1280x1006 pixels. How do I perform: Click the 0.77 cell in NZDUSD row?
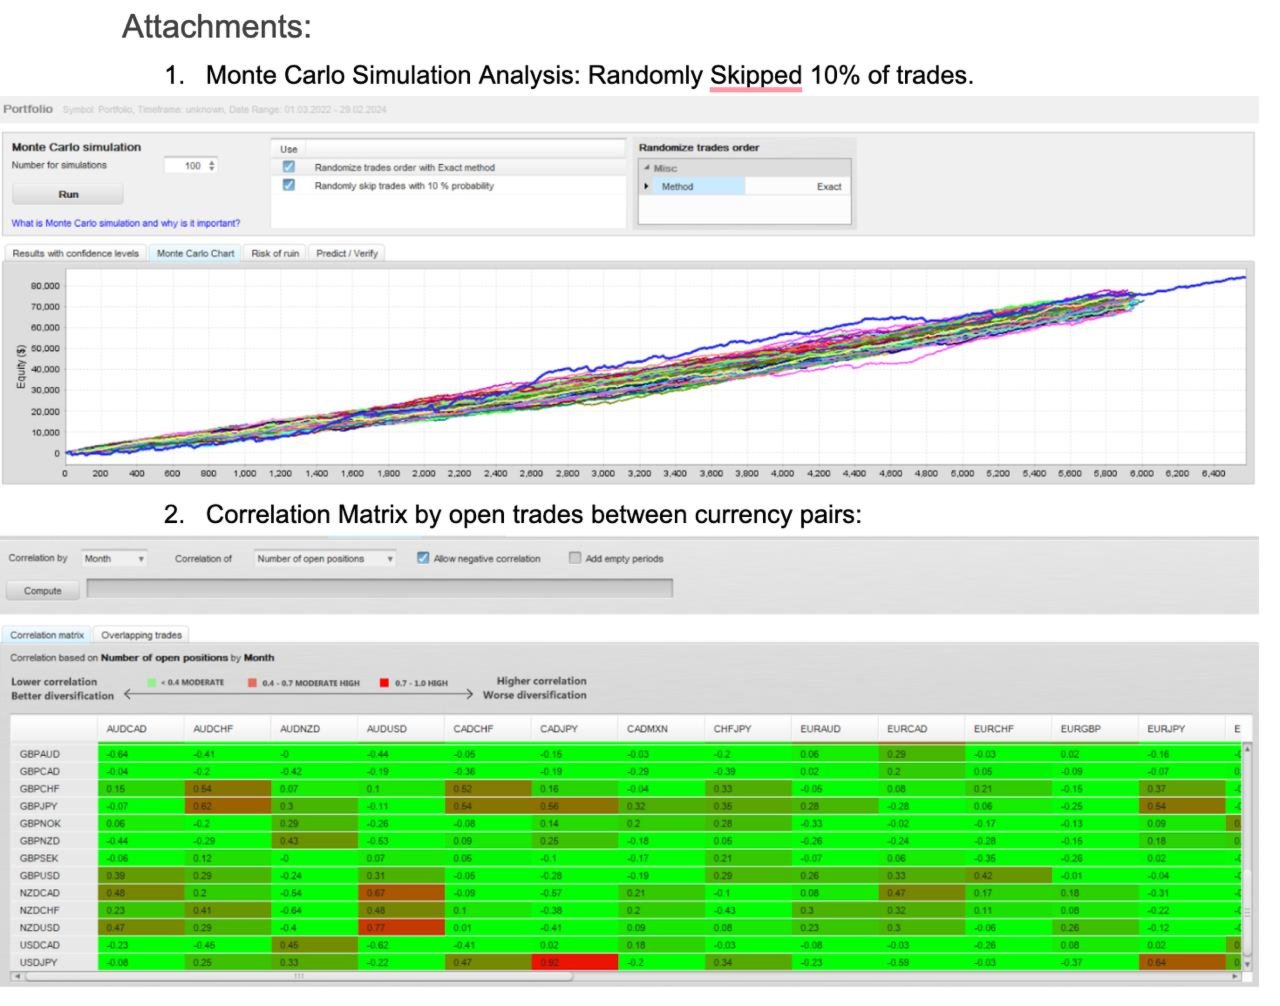[x=401, y=927]
